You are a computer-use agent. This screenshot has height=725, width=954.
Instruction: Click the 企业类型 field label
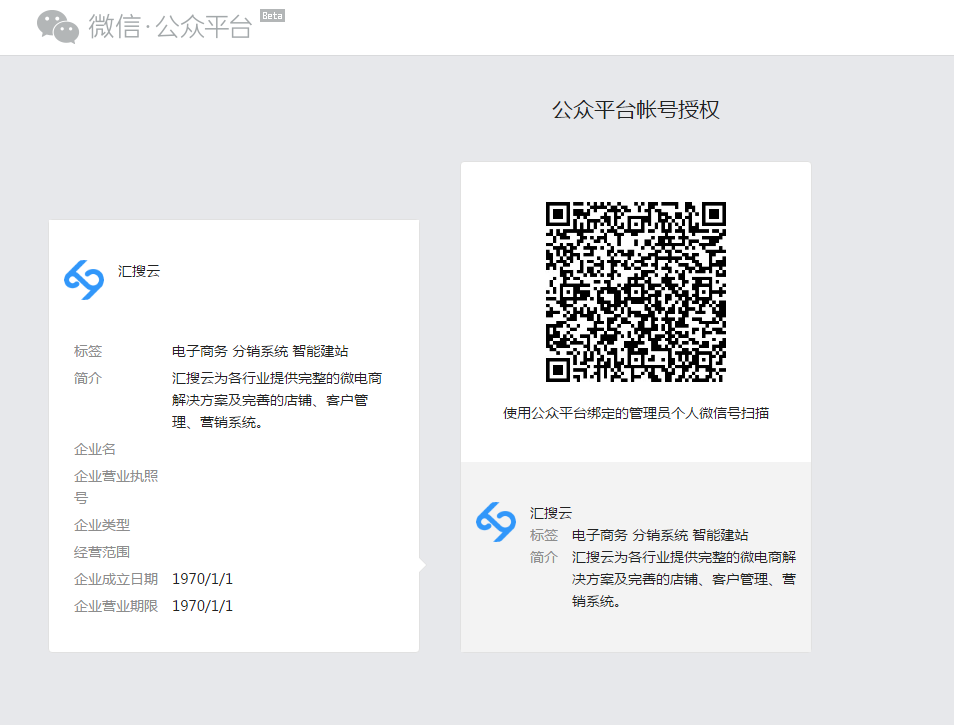click(102, 525)
